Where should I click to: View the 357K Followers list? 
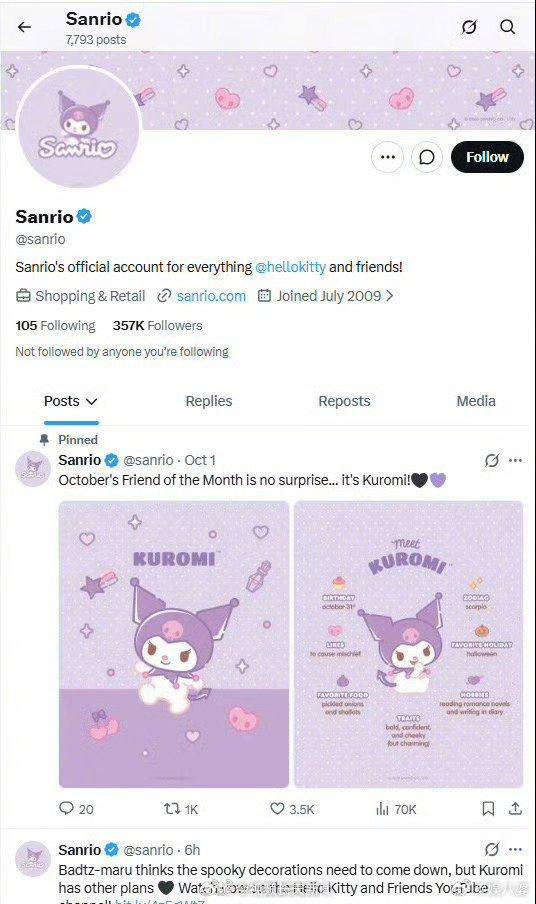[x=157, y=326]
